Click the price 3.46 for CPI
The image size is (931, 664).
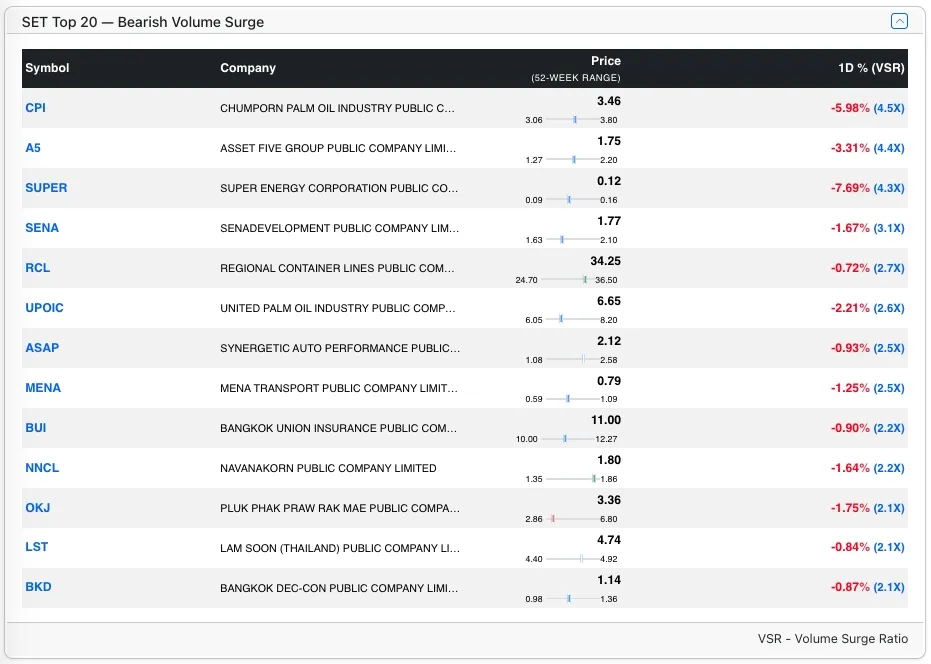pyautogui.click(x=609, y=101)
